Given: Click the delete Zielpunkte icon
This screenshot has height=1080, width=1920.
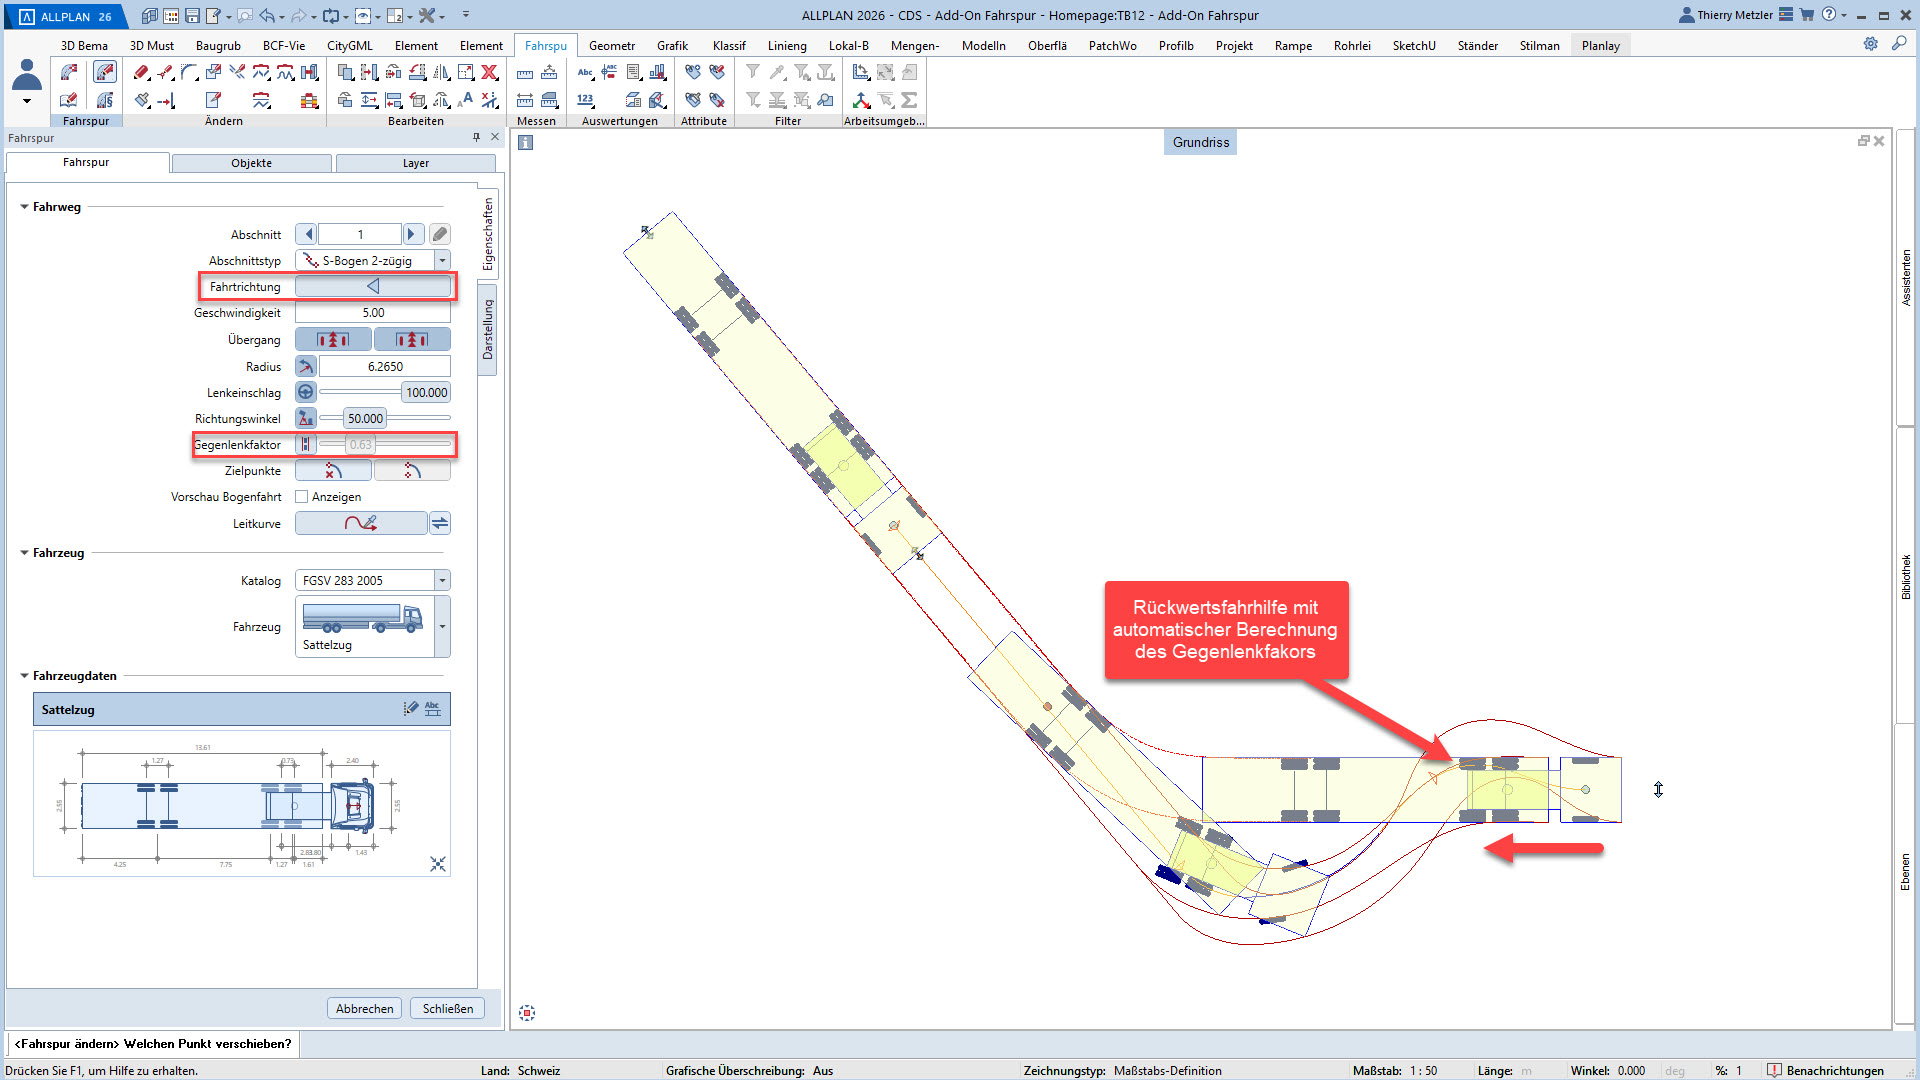Looking at the screenshot, I should coord(333,471).
